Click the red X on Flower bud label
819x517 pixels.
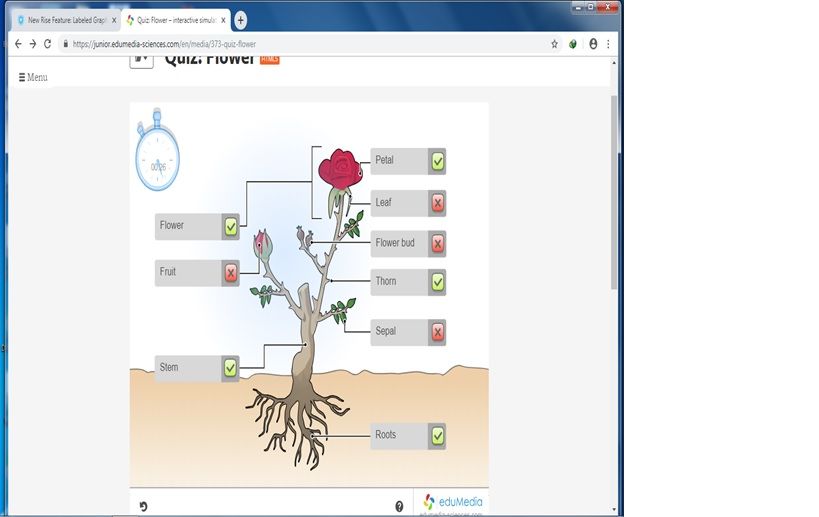(x=438, y=243)
